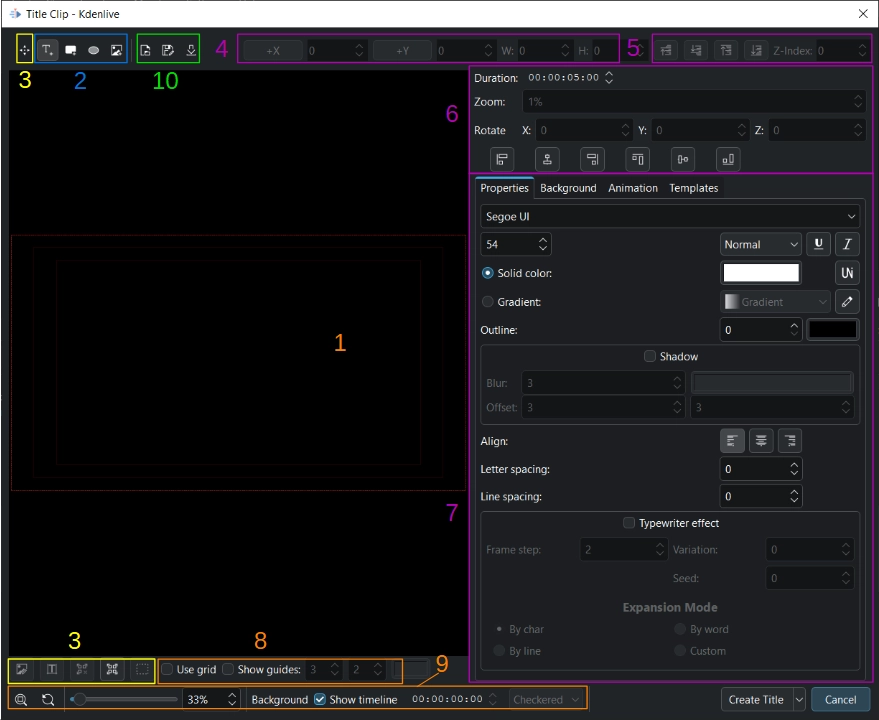Select the Rectangle tool
The image size is (879, 720).
pyautogui.click(x=71, y=49)
